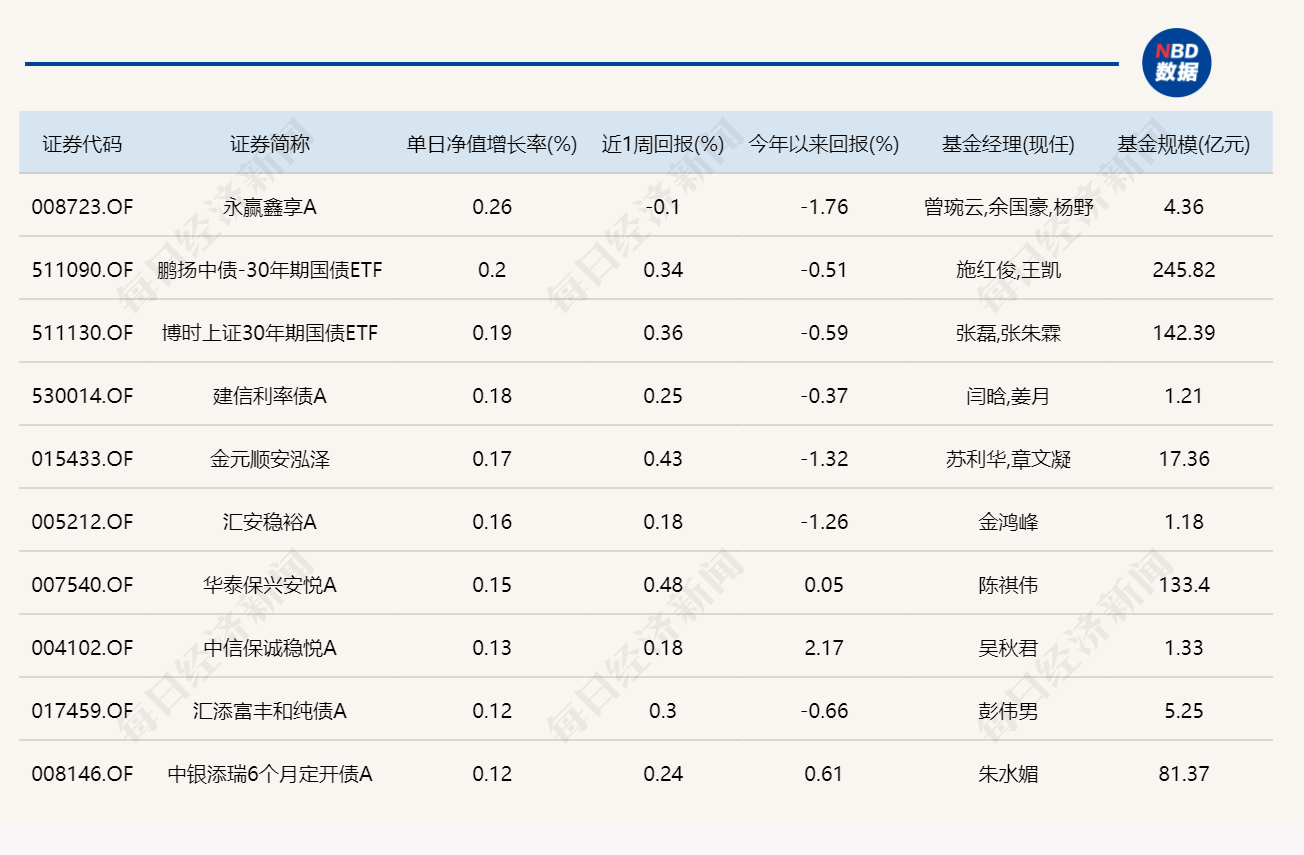
Task: Open 鹏扬中债-30年期国债ETF fund name
Action: (x=270, y=270)
